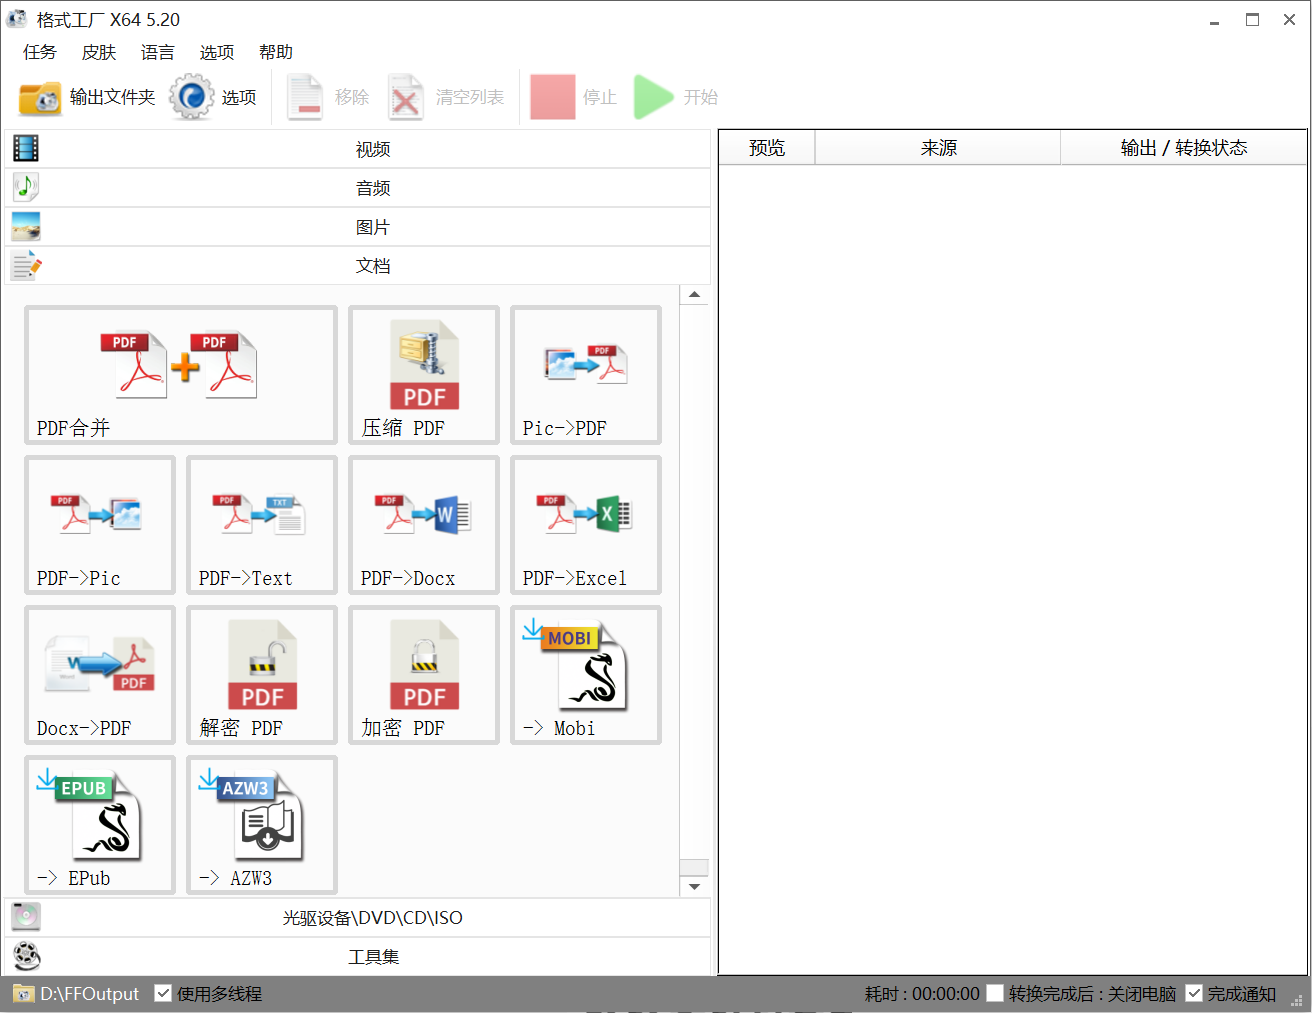Pick the PDF->Excel converter
This screenshot has height=1013, width=1312.
tap(586, 525)
